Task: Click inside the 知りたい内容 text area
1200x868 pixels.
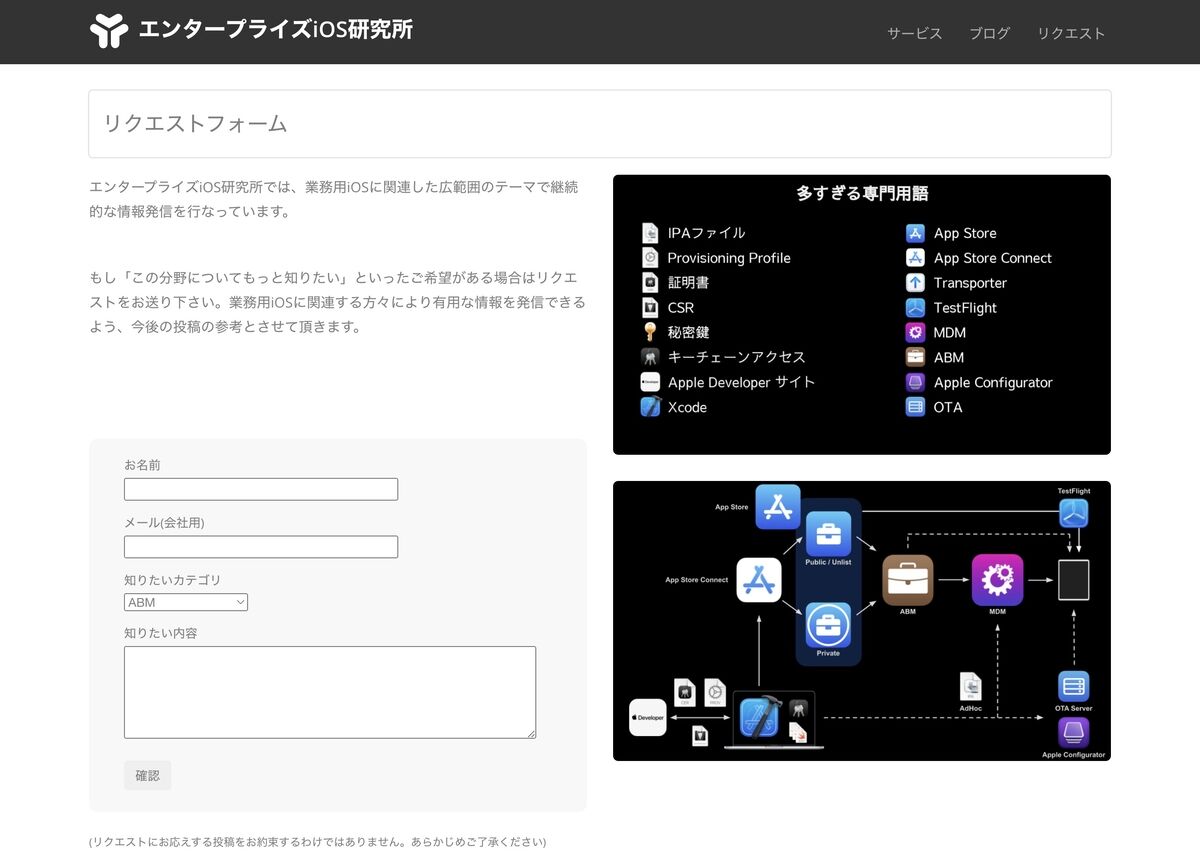Action: click(330, 692)
